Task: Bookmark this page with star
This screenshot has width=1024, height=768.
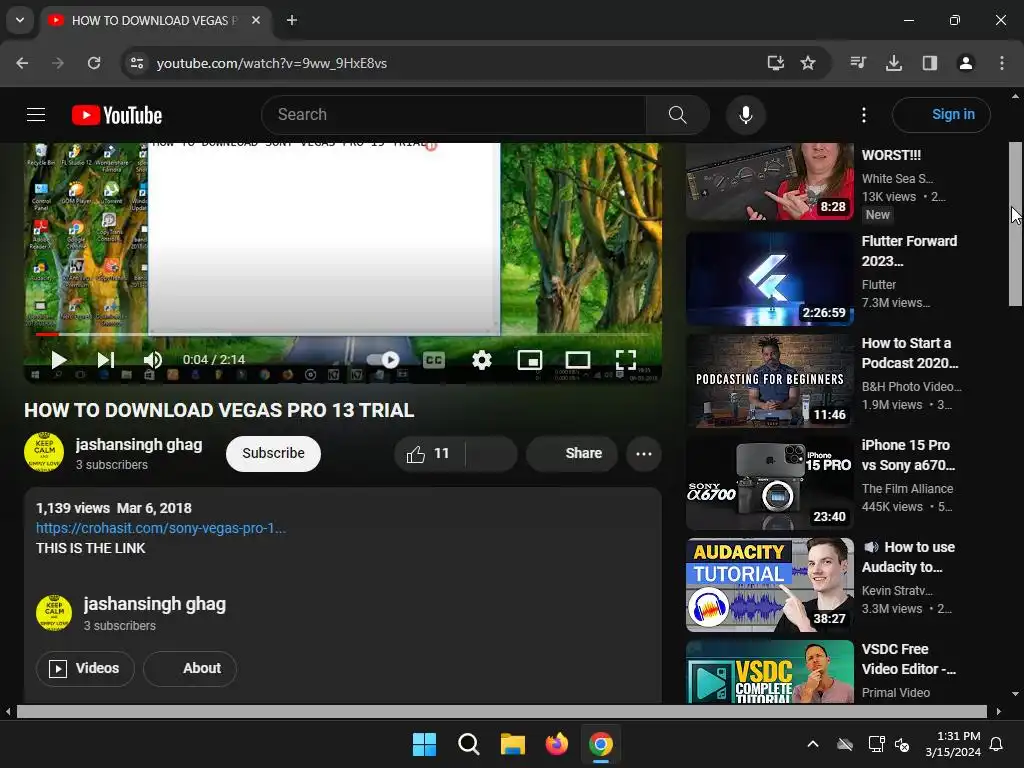Action: point(808,63)
